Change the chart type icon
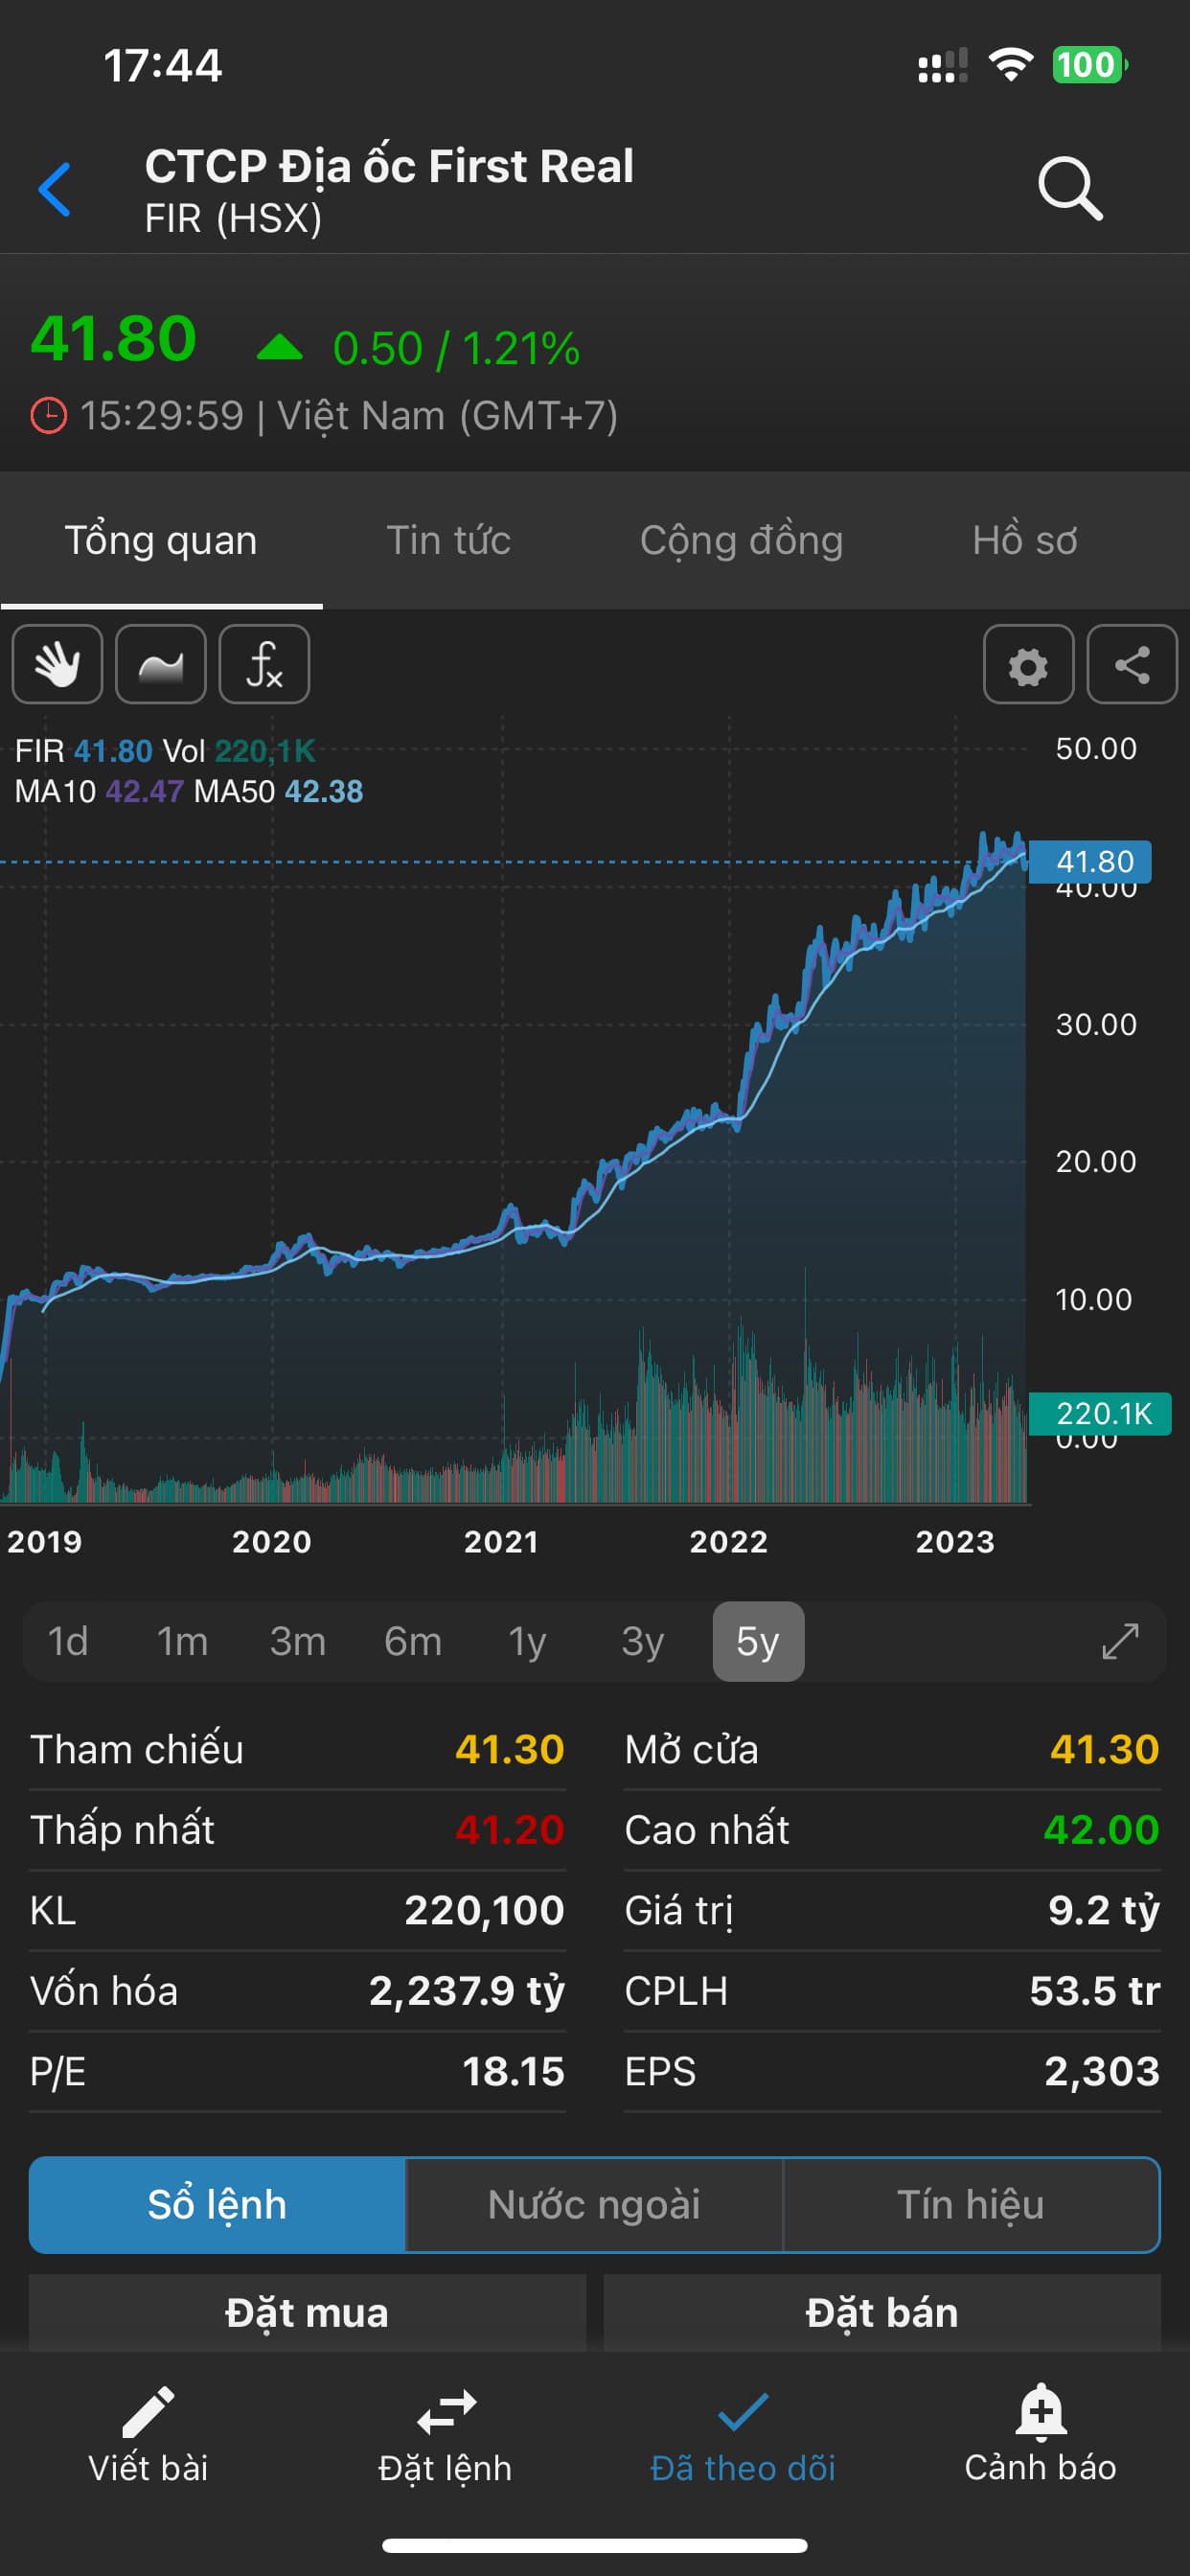The image size is (1190, 2576). (161, 664)
